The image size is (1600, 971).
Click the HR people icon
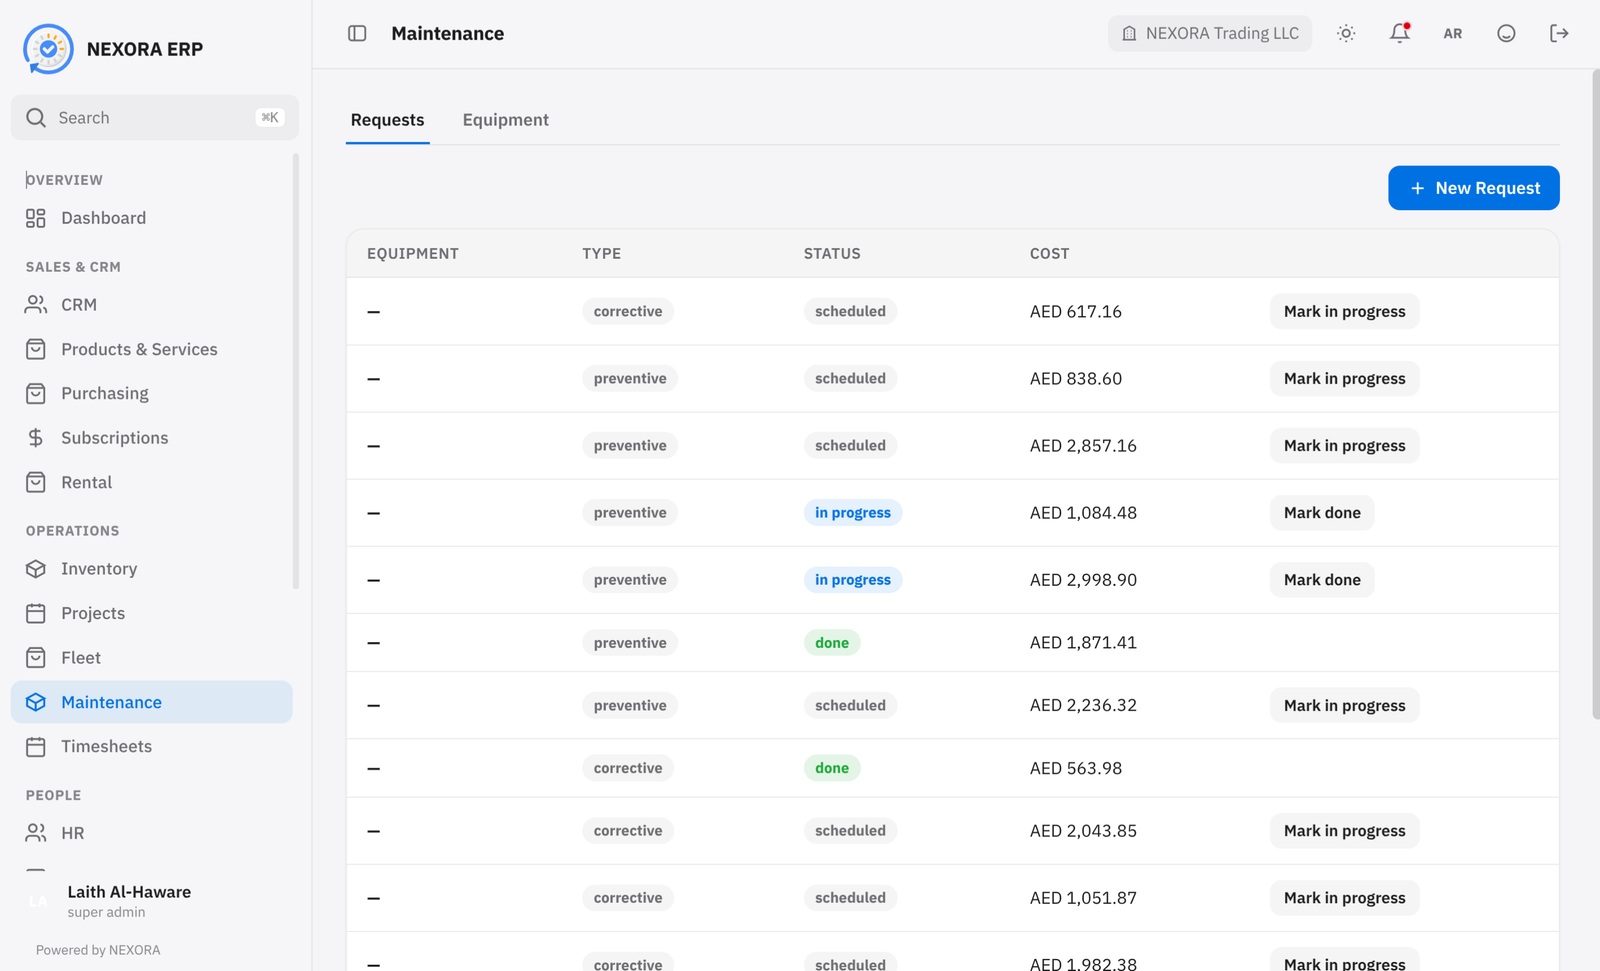36,833
